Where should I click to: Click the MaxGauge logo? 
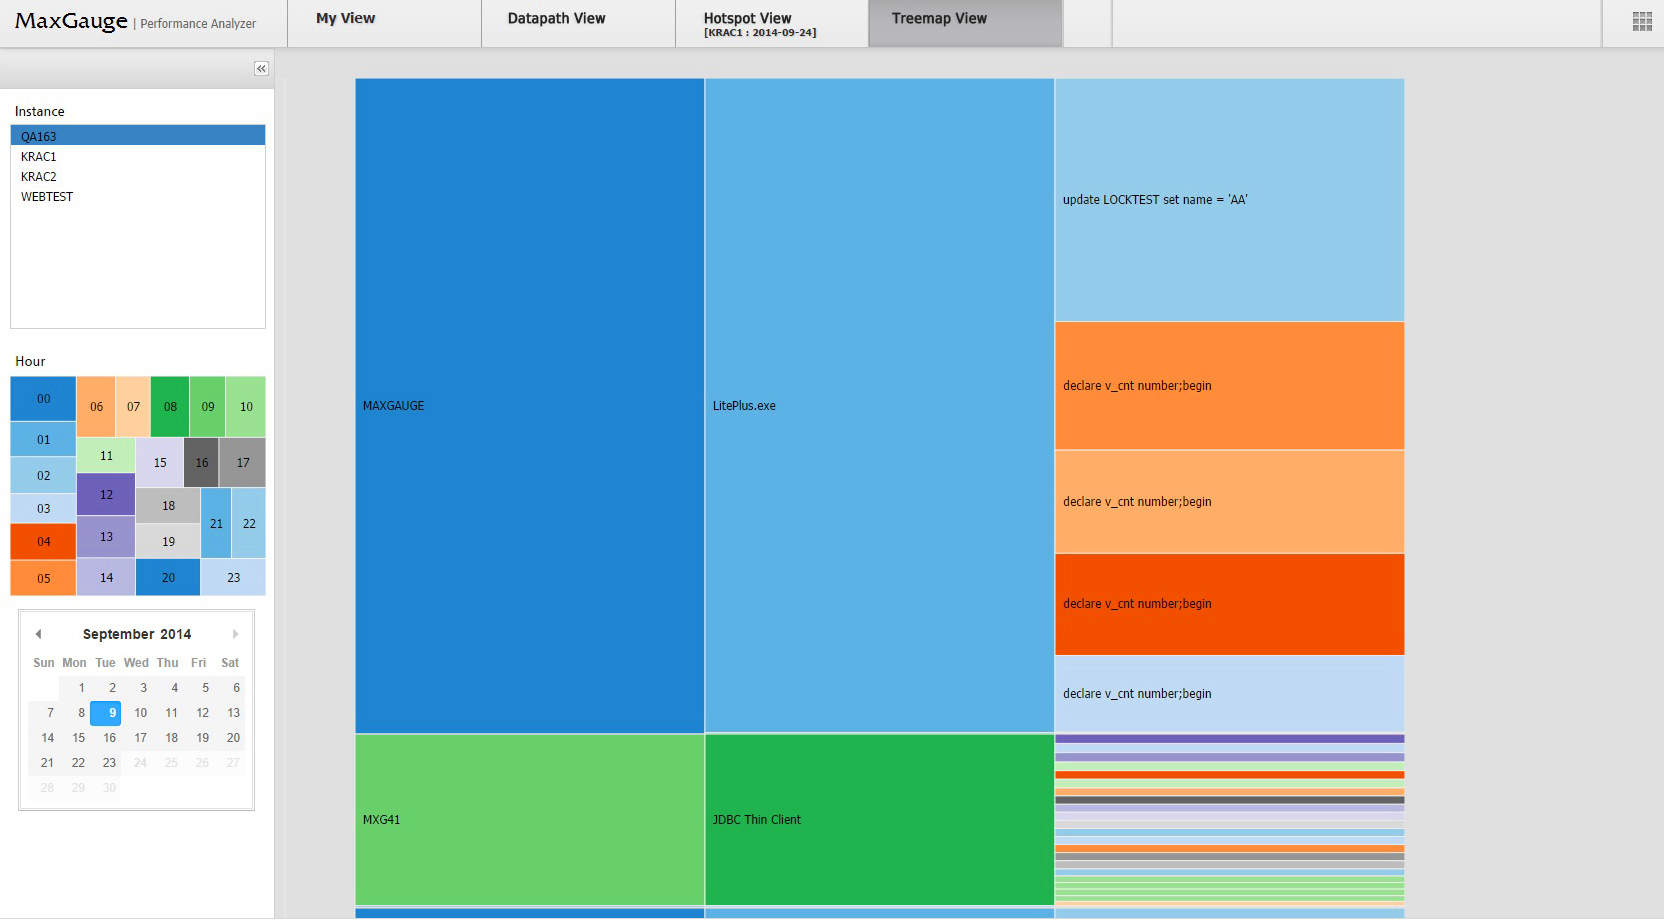pyautogui.click(x=71, y=21)
